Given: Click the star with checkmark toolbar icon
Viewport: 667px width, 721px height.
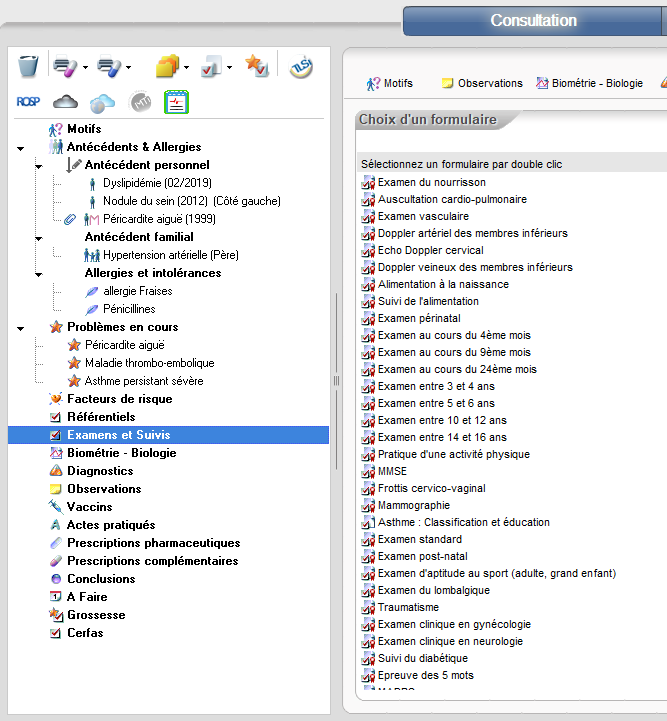Looking at the screenshot, I should 256,67.
